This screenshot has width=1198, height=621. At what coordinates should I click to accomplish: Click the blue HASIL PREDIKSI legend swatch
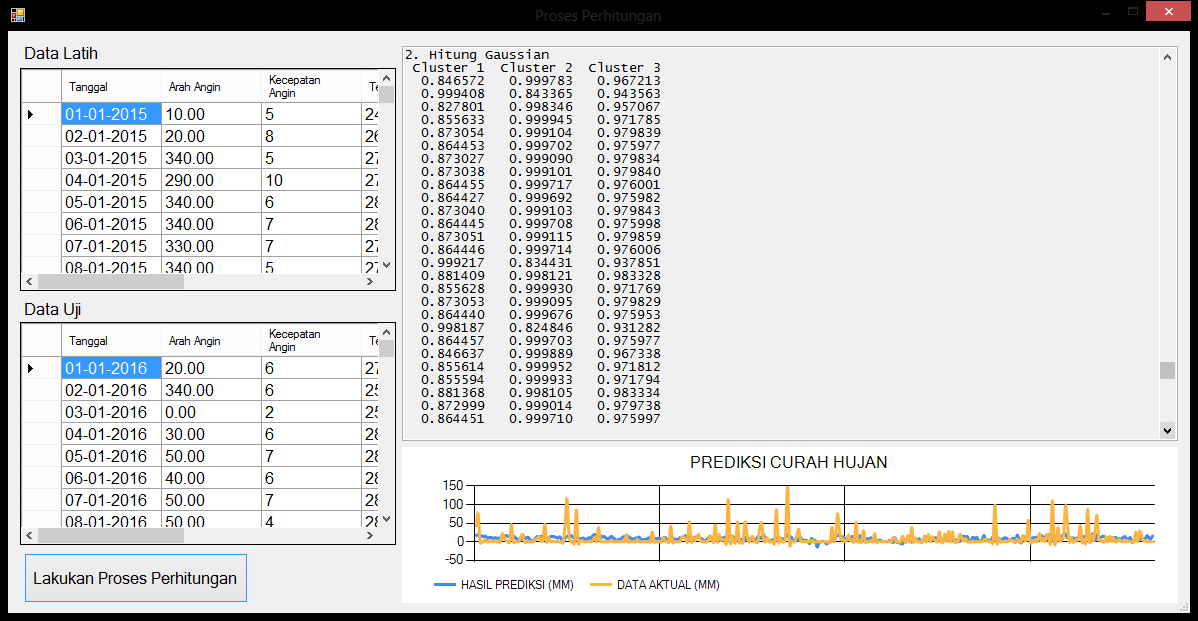click(x=445, y=585)
